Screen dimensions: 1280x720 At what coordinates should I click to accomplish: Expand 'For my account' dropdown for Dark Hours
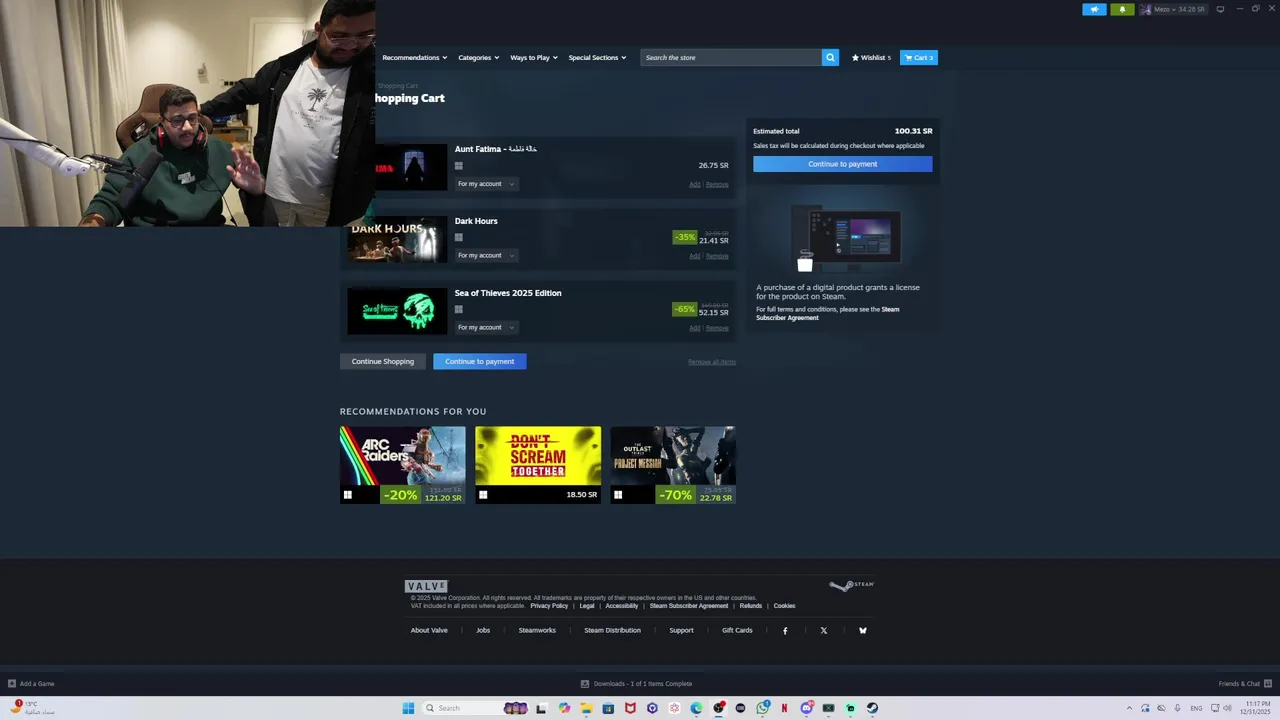point(486,255)
